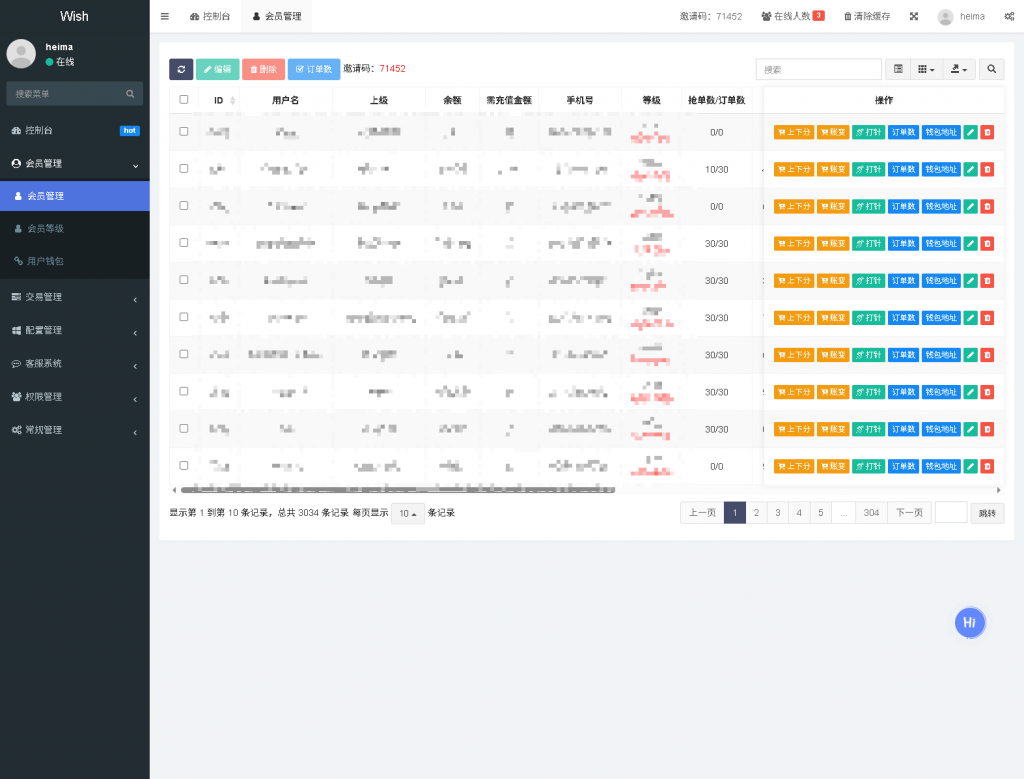Image resolution: width=1024 pixels, height=779 pixels.
Task: Toggle the table card view icon
Action: pos(898,69)
